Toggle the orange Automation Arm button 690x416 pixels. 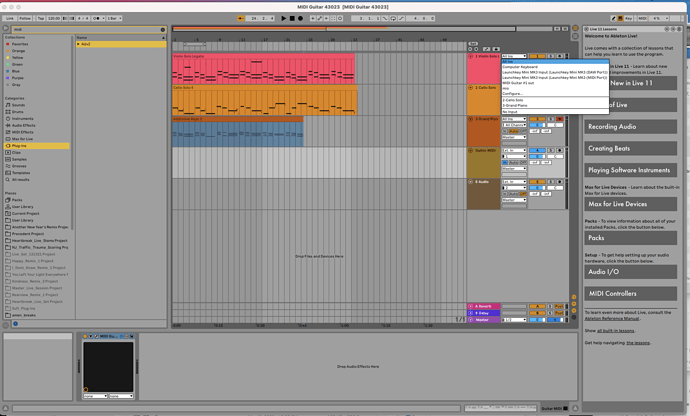(241, 18)
